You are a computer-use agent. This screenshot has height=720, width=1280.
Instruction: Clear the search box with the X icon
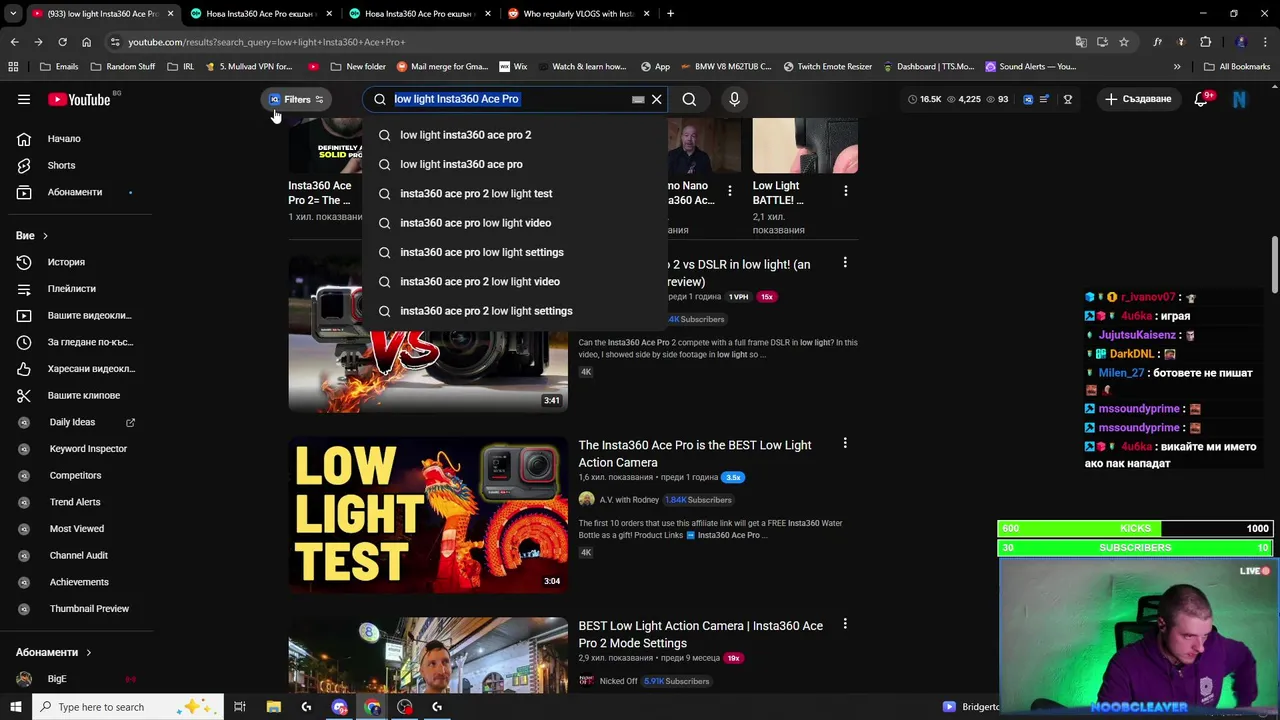pyautogui.click(x=657, y=99)
